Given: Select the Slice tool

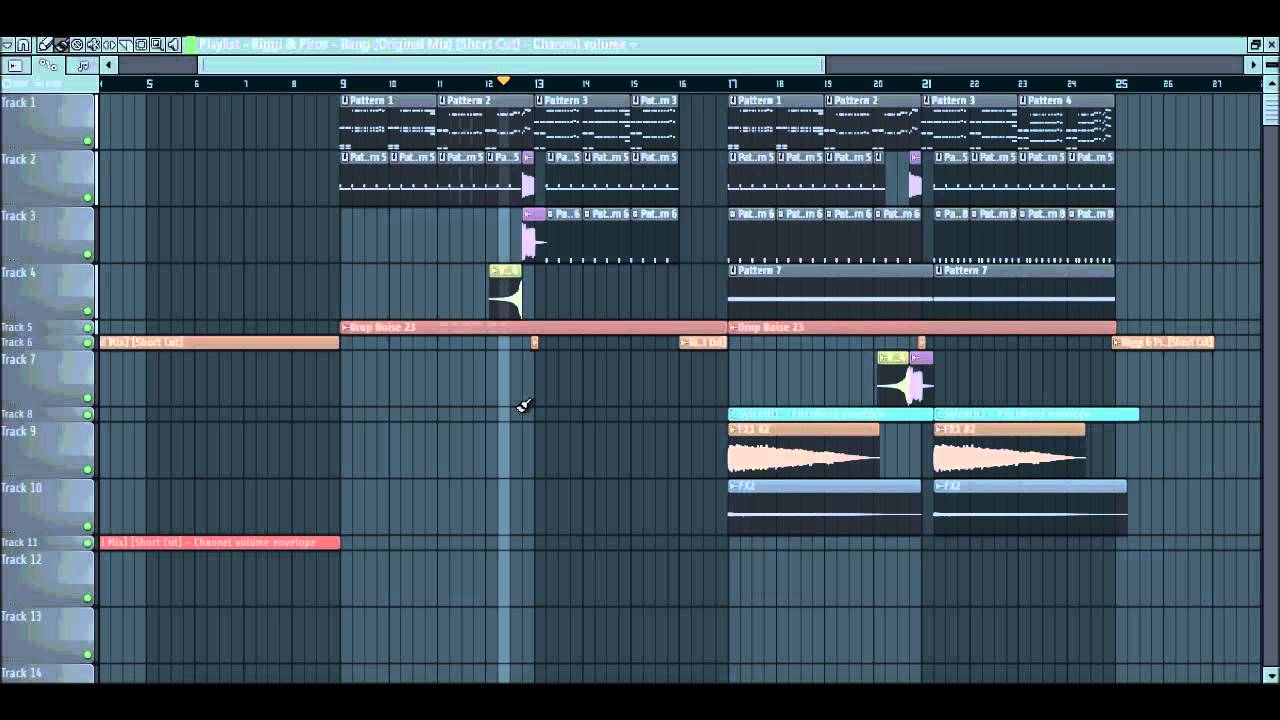Looking at the screenshot, I should point(125,45).
